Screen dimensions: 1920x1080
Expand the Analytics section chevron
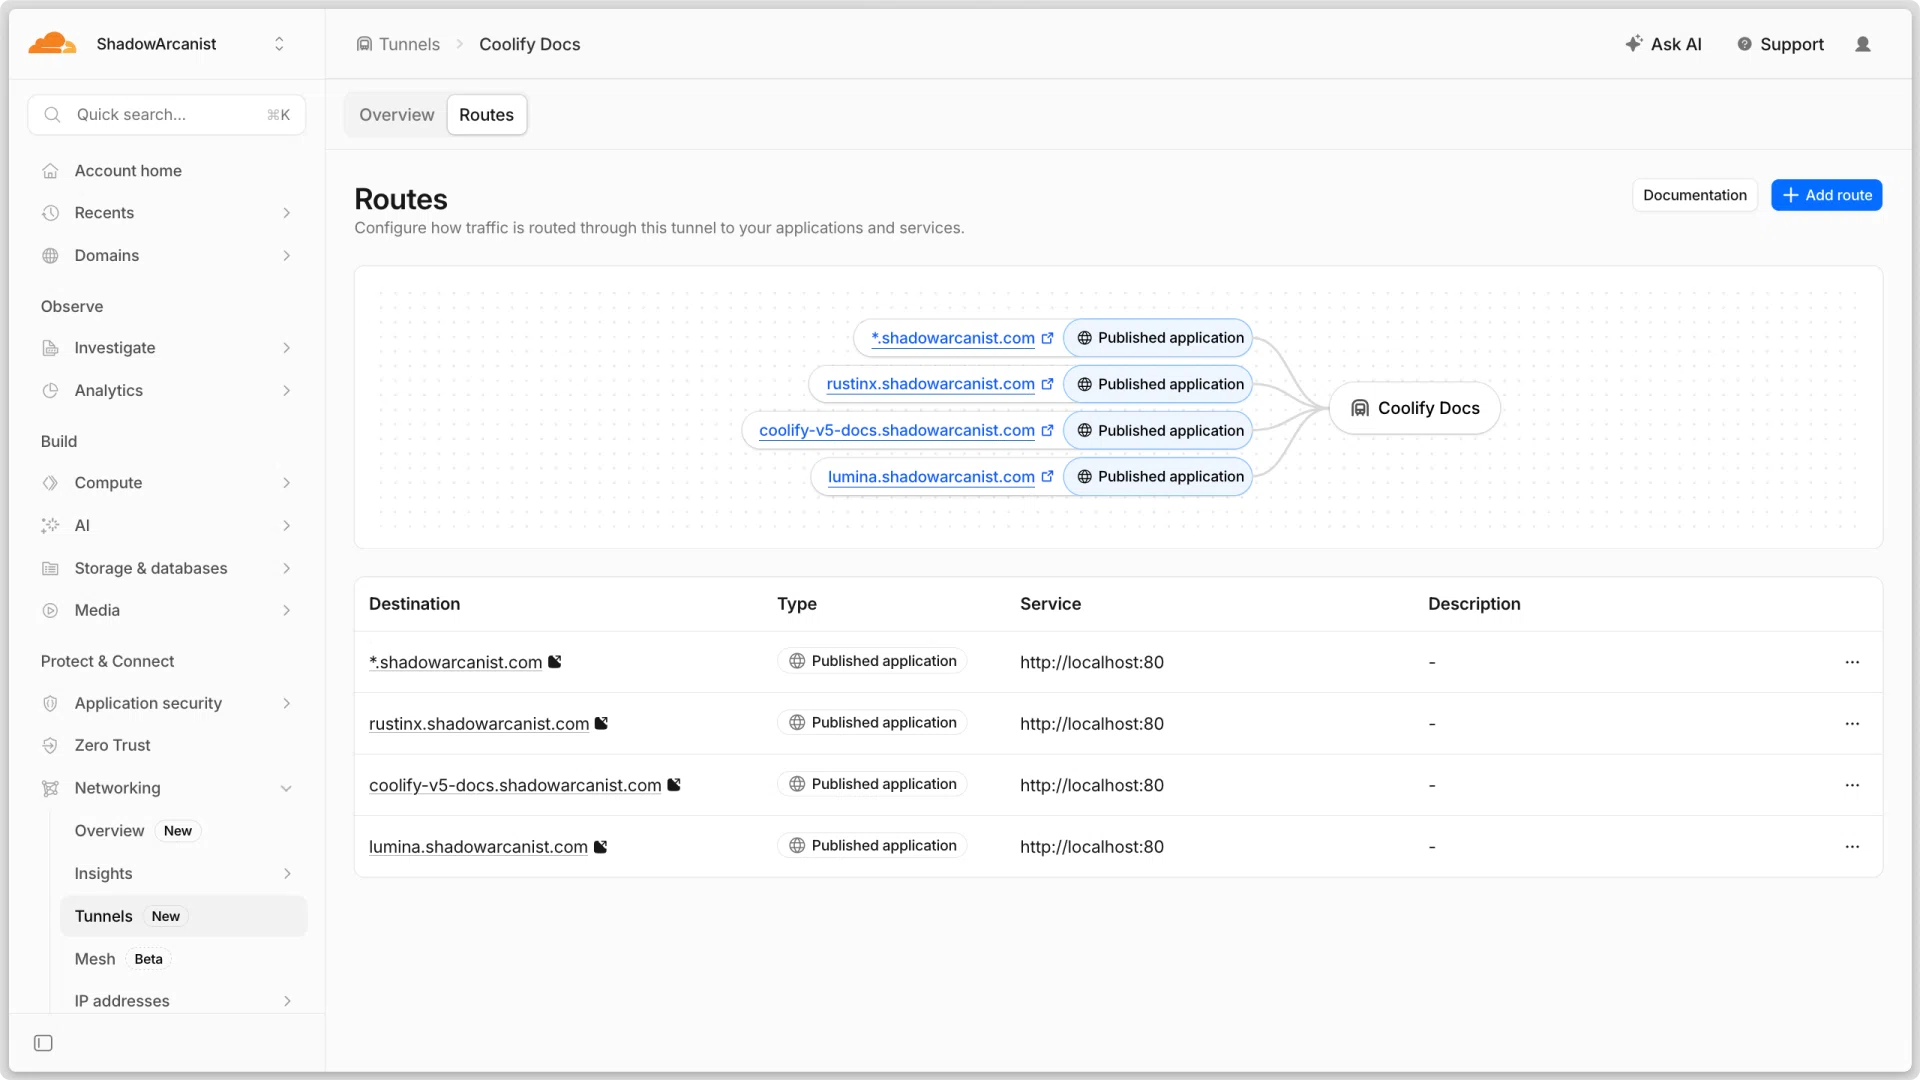coord(287,391)
